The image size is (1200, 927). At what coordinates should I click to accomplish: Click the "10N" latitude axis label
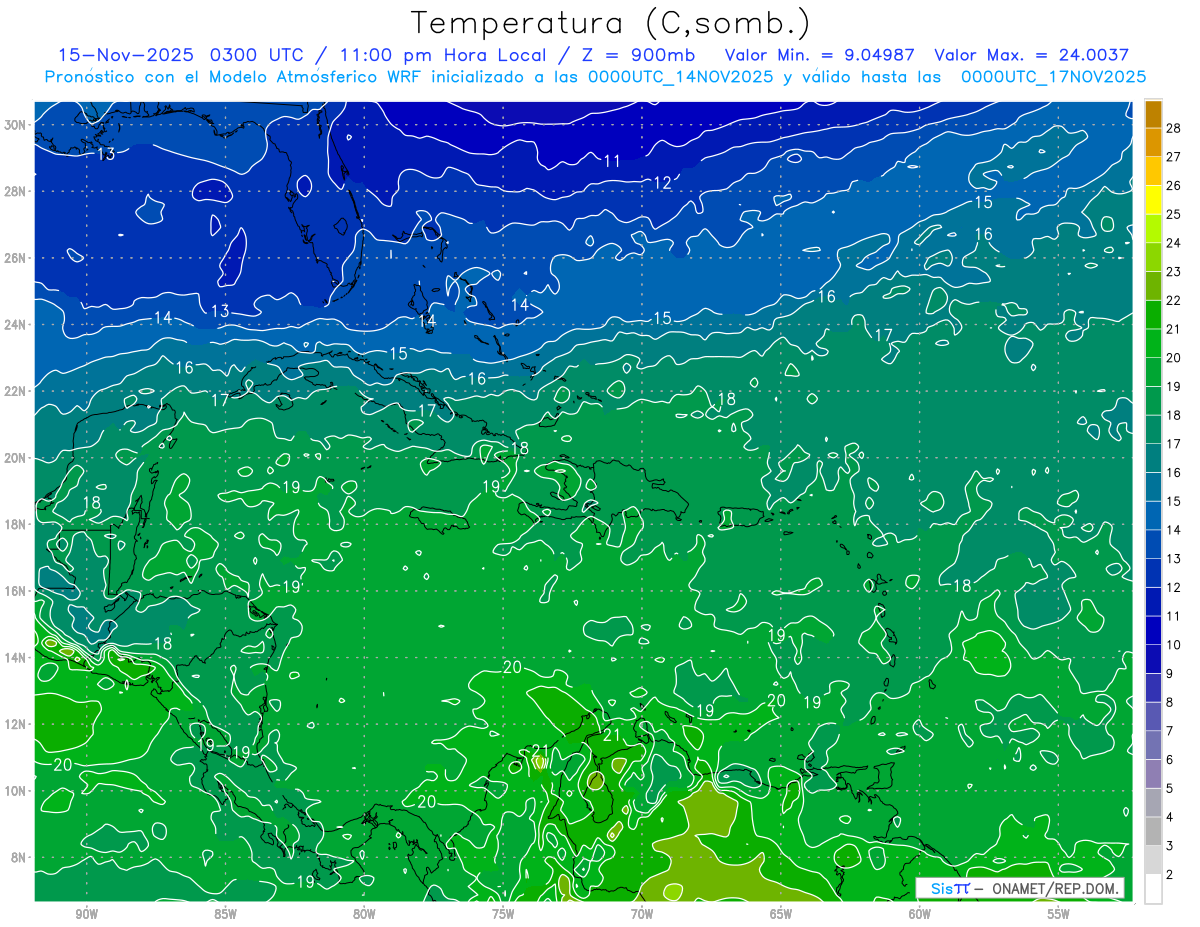point(17,790)
